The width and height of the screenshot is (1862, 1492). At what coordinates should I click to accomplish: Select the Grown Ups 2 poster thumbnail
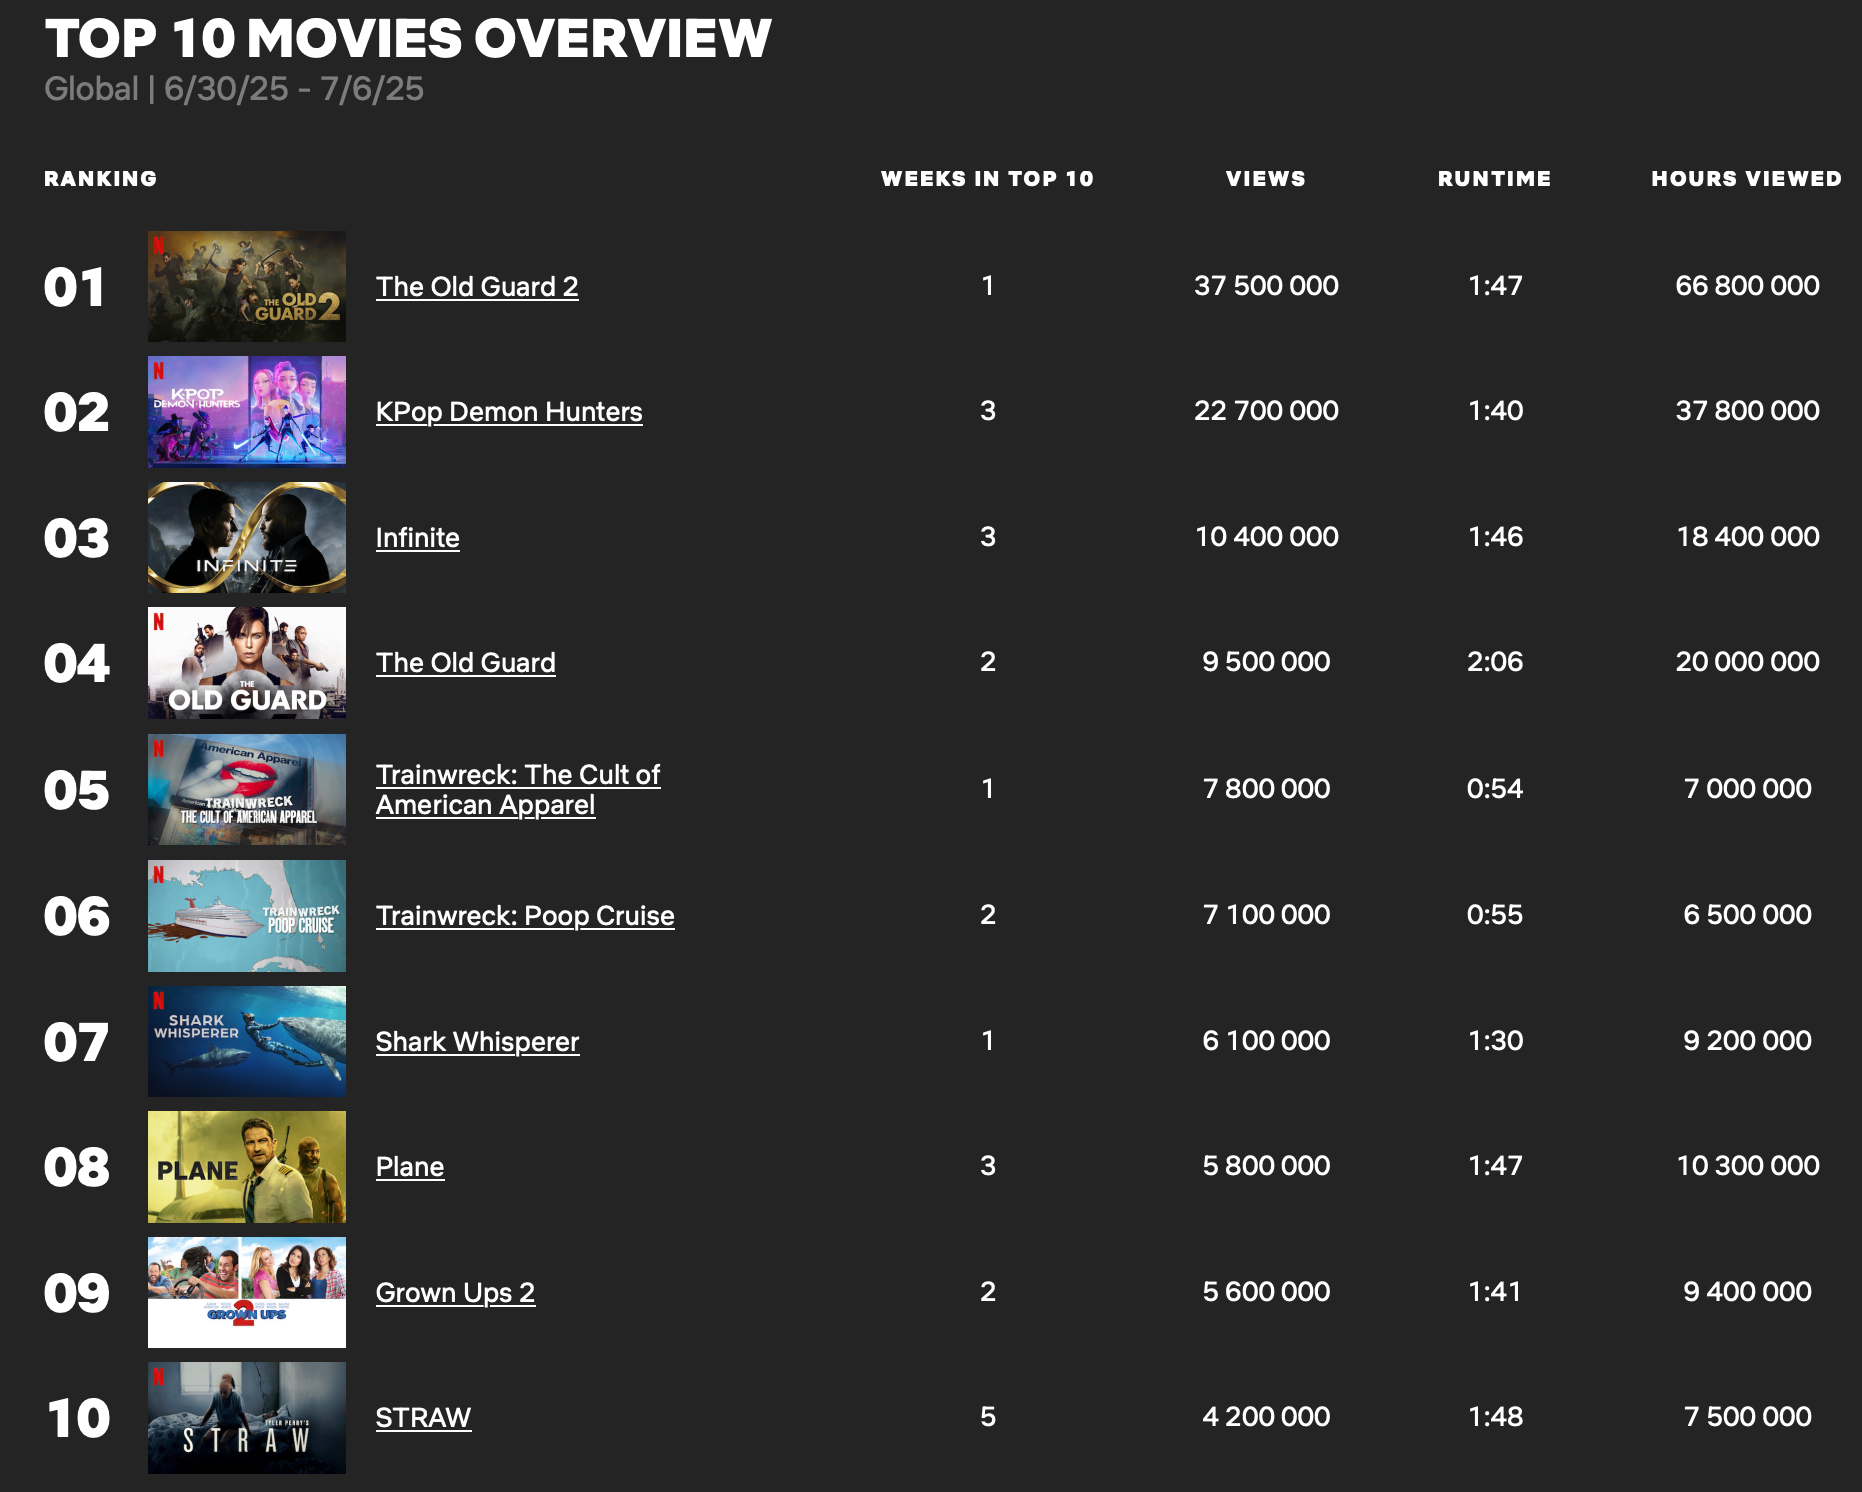coord(247,1293)
